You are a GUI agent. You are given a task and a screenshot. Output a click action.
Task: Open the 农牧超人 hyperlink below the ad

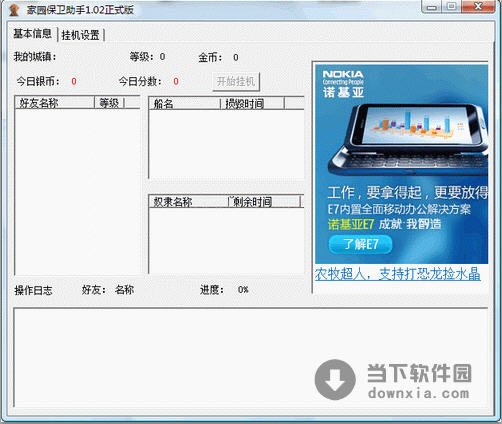point(397,274)
